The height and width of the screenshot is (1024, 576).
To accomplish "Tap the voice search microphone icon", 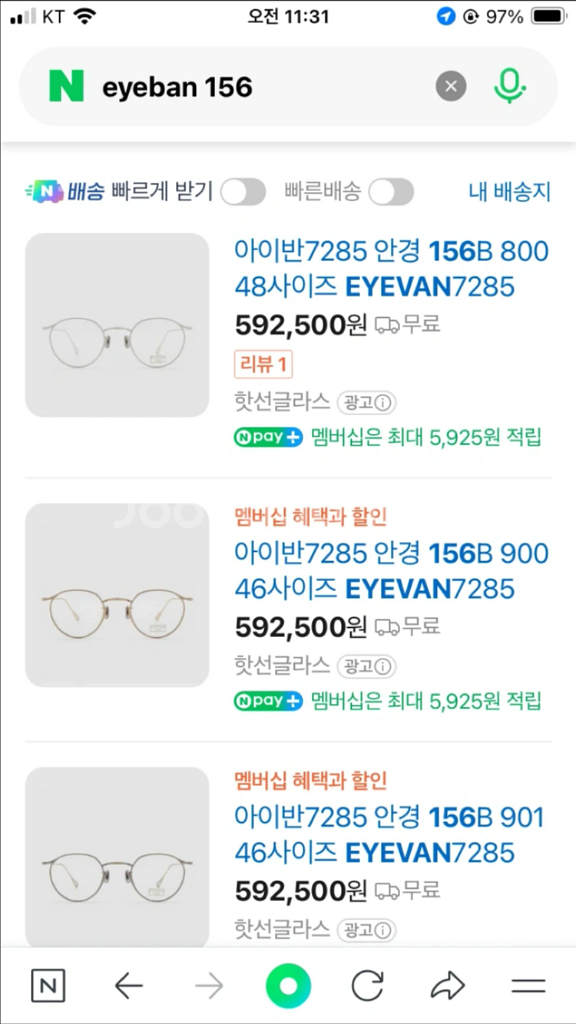I will point(510,86).
